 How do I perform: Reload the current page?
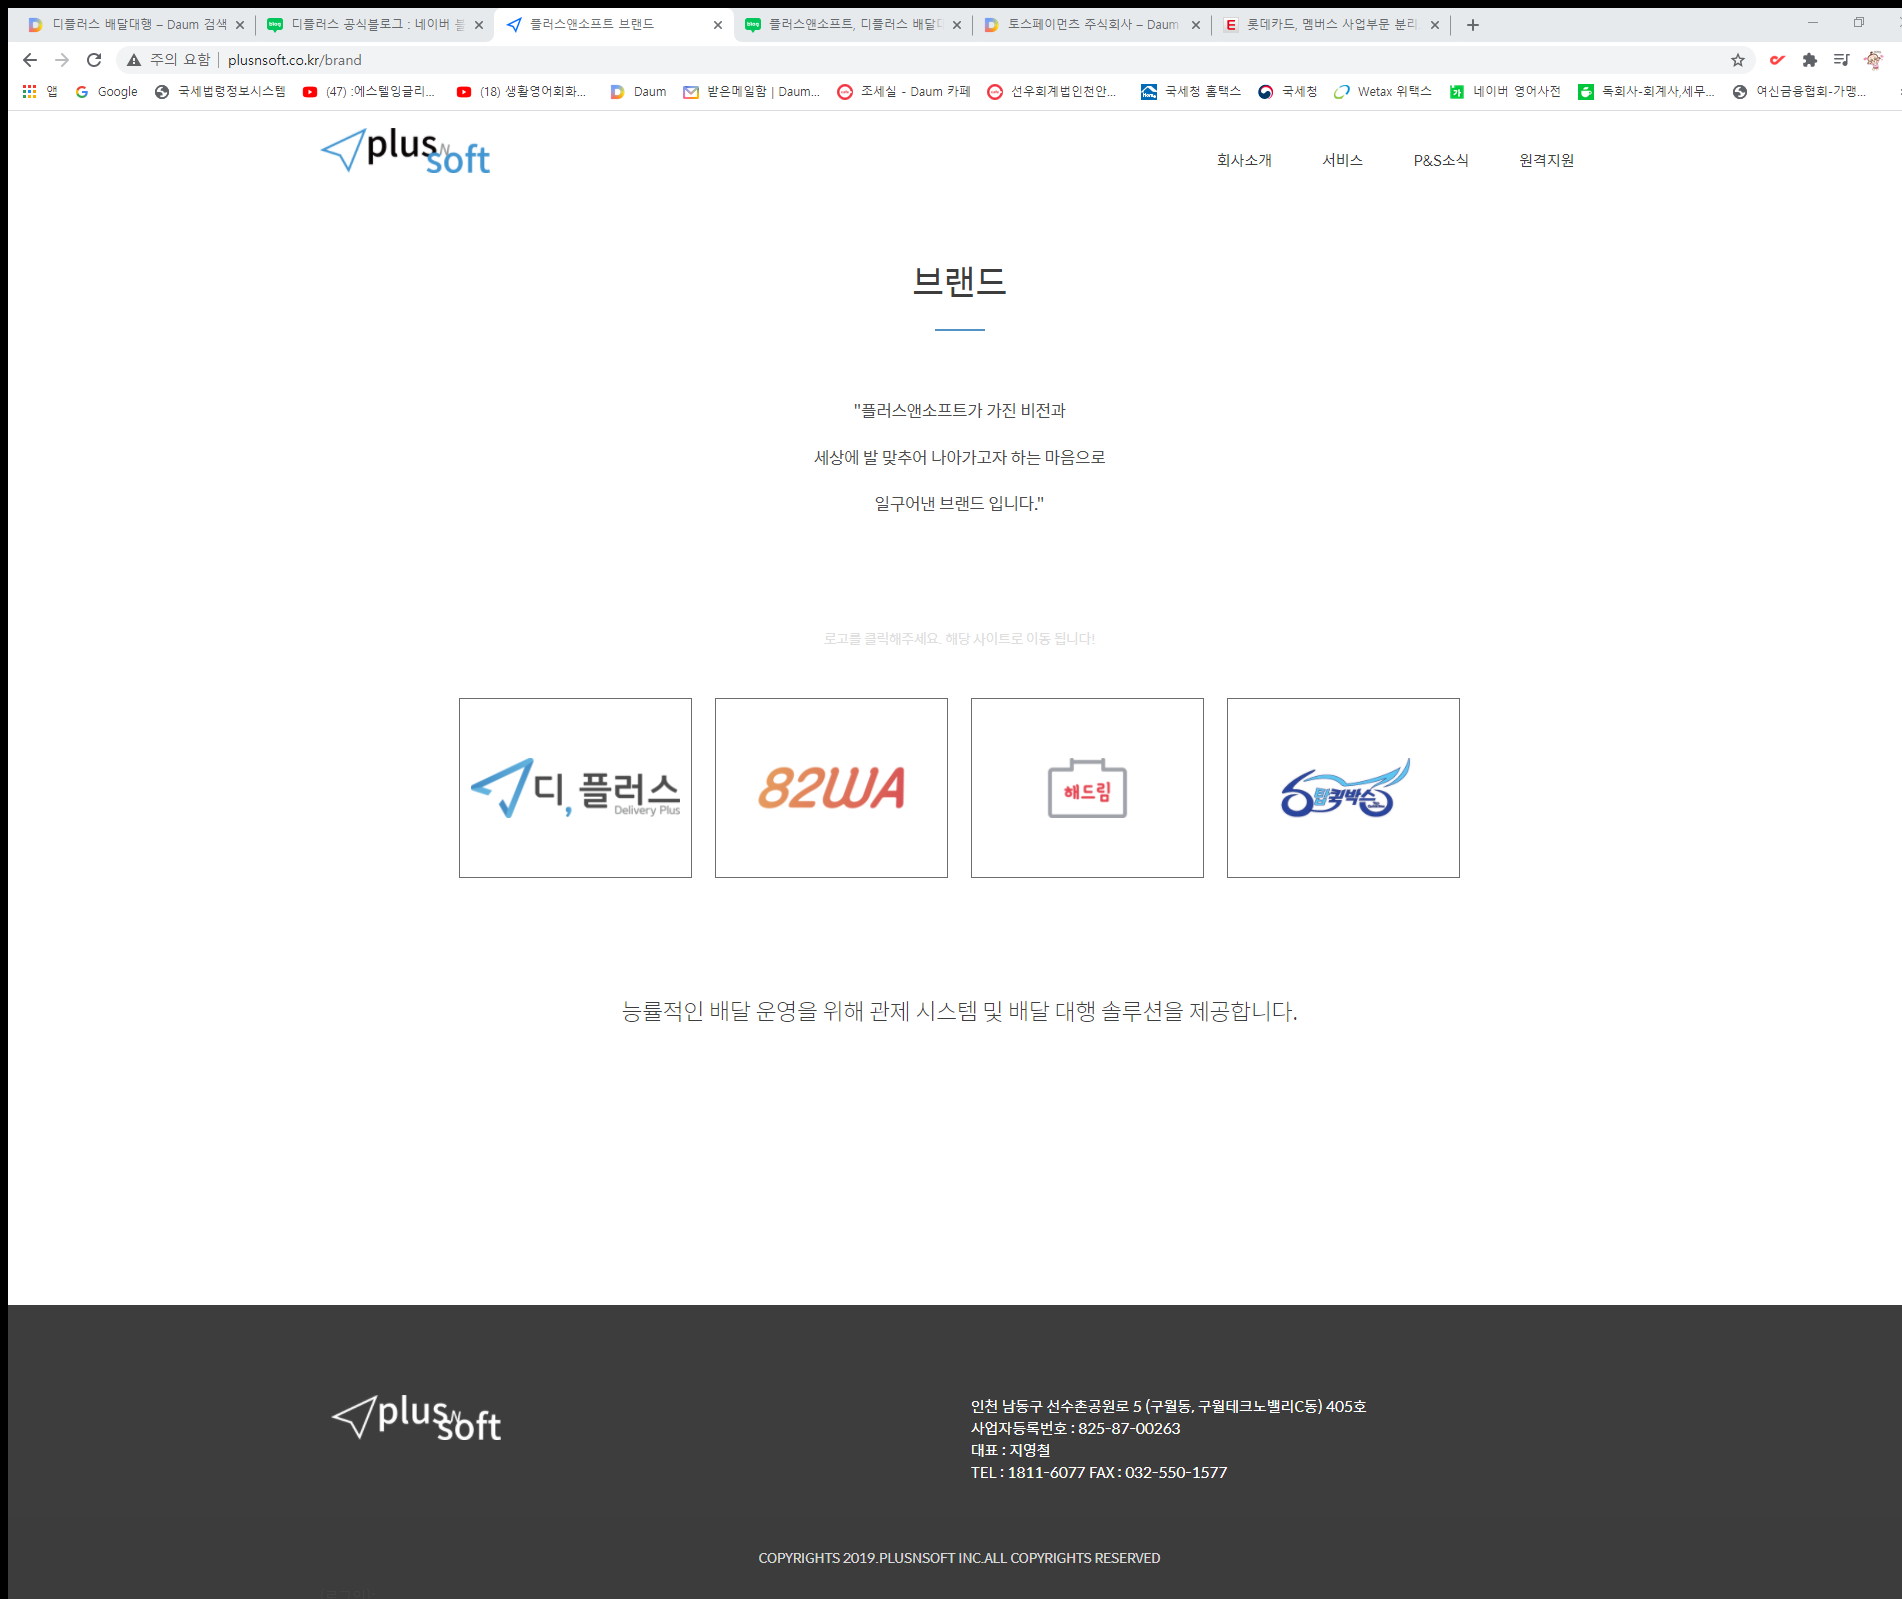tap(94, 60)
